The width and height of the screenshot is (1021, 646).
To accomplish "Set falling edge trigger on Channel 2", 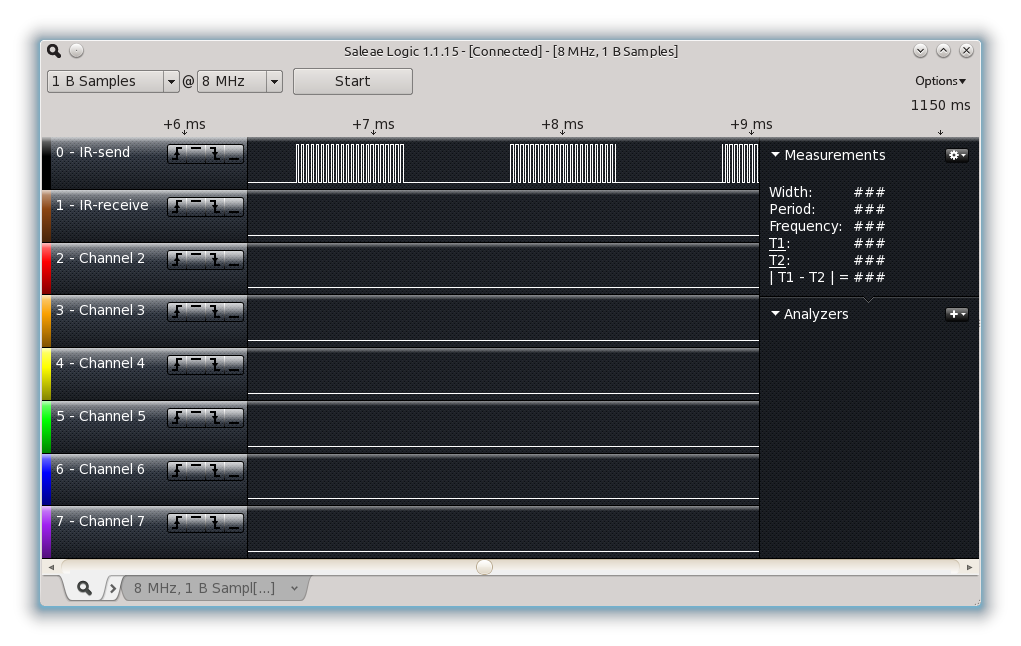I will tap(215, 260).
